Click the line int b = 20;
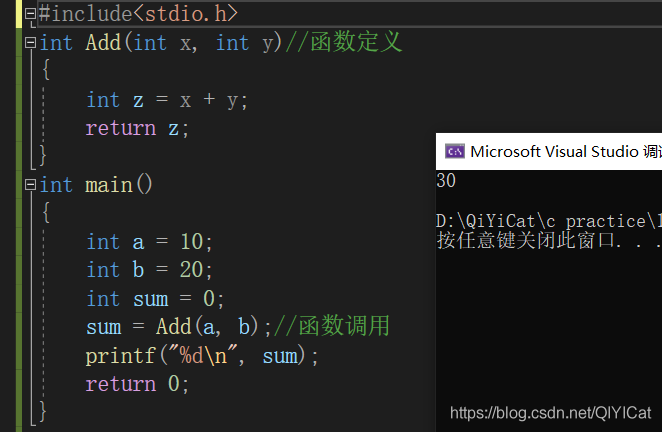 [x=149, y=270]
